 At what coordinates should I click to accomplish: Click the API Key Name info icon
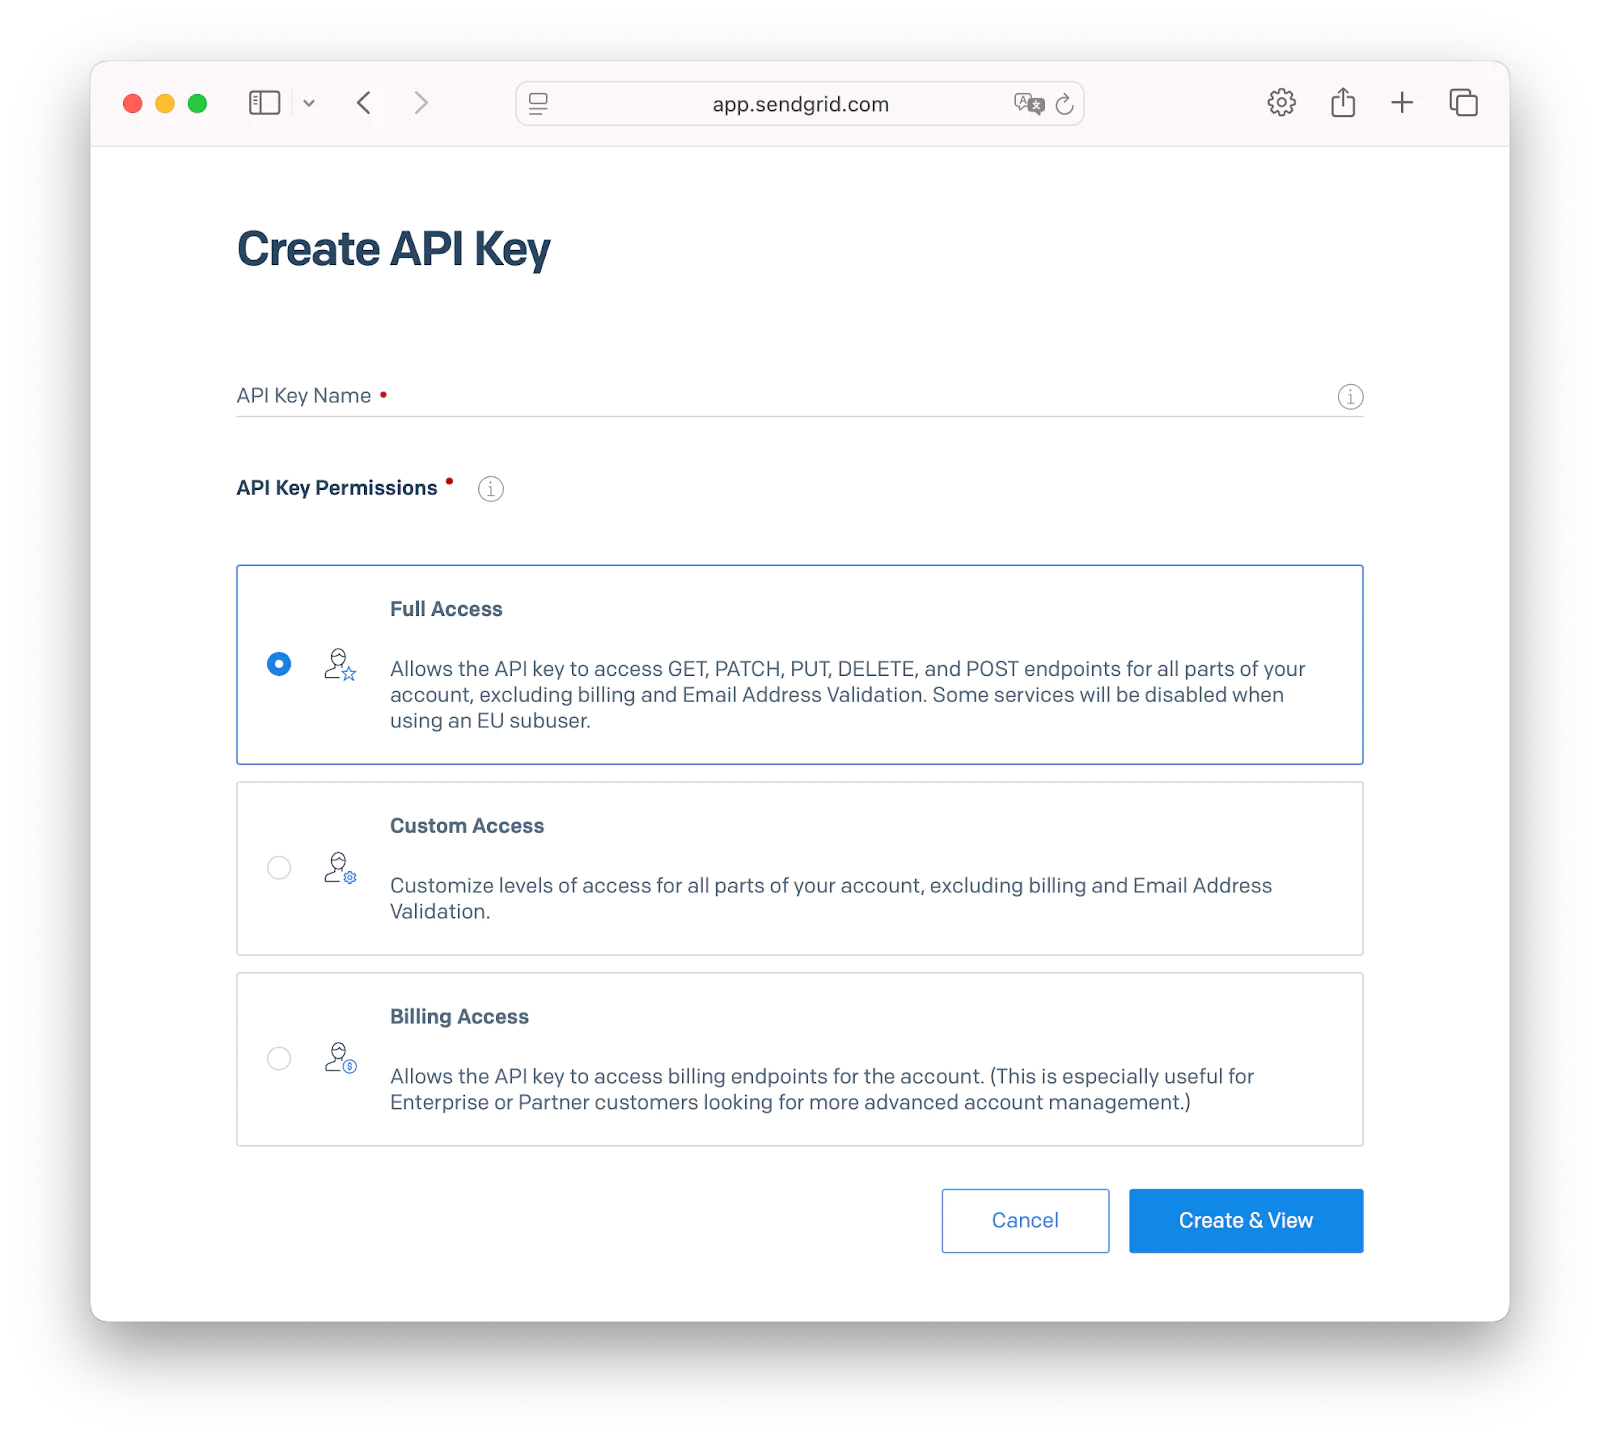(x=1350, y=397)
